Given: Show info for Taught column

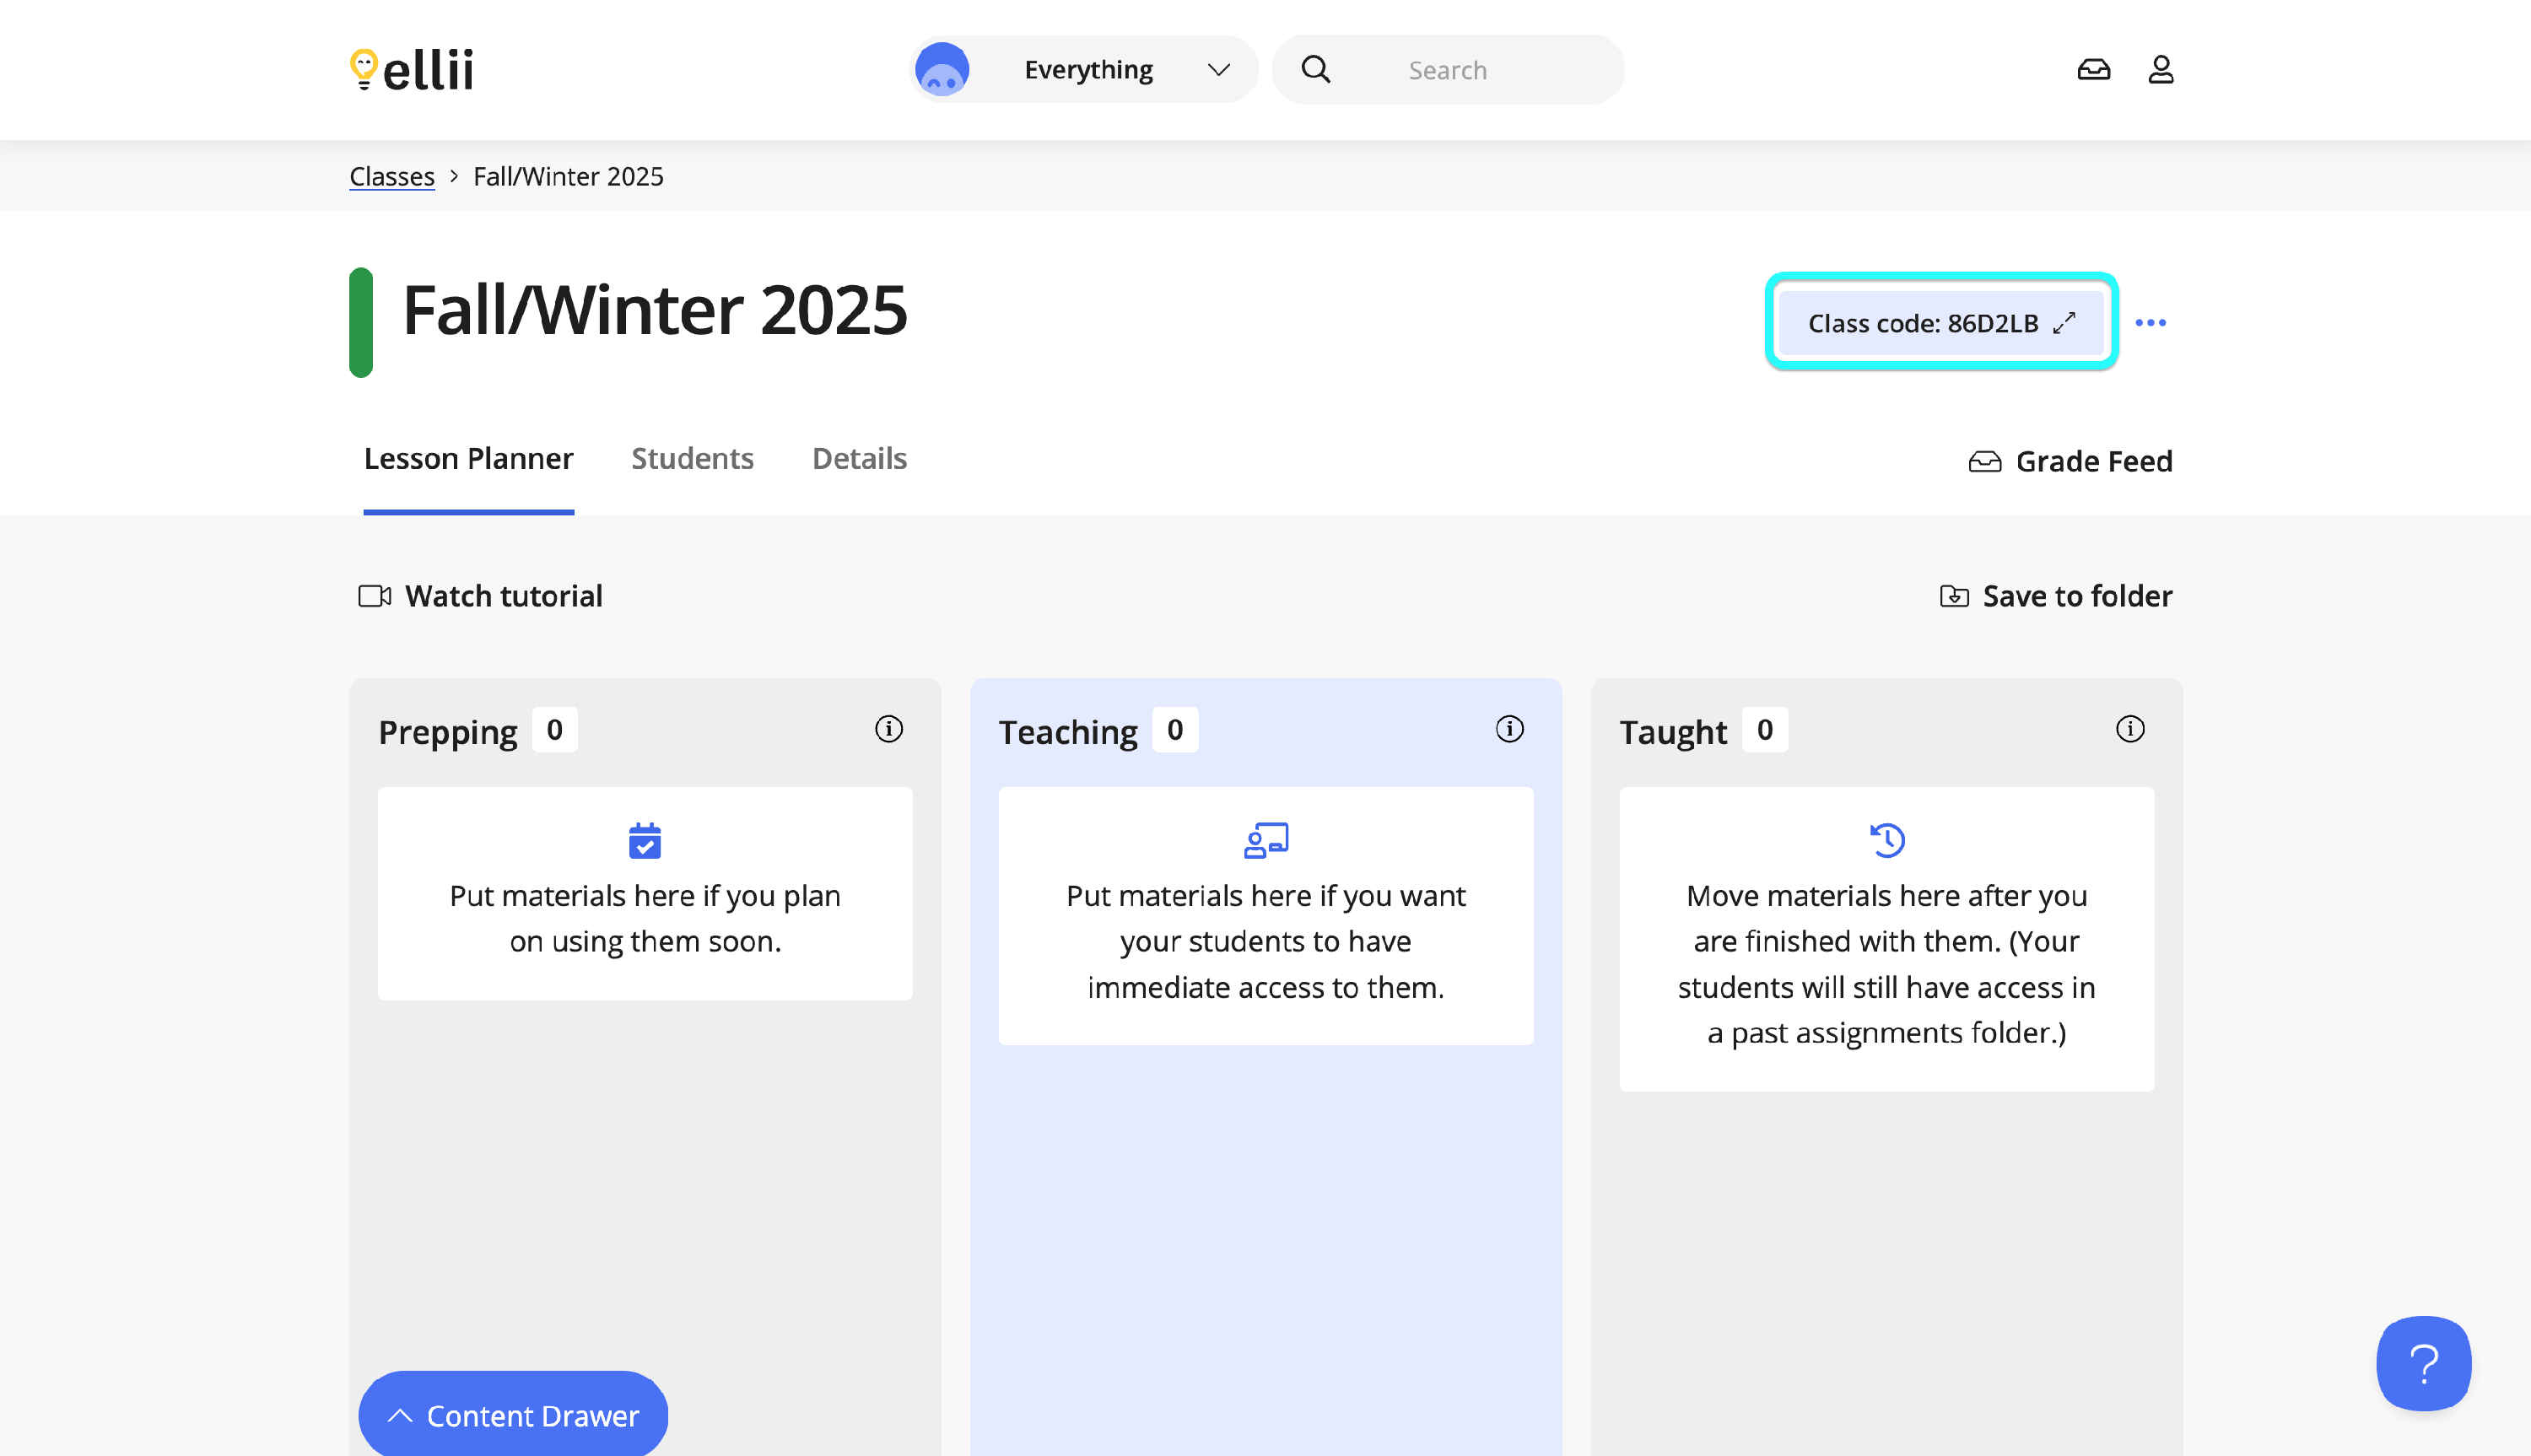Looking at the screenshot, I should point(2129,729).
